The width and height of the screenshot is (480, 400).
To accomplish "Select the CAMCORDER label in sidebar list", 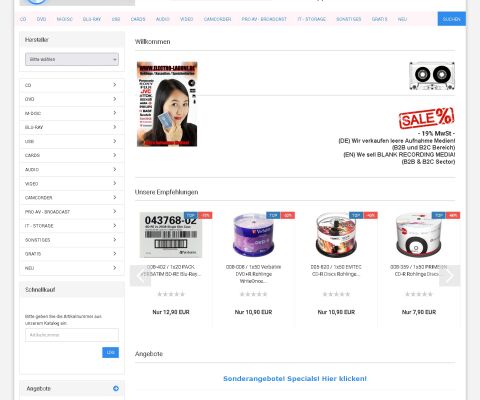I will (38, 198).
